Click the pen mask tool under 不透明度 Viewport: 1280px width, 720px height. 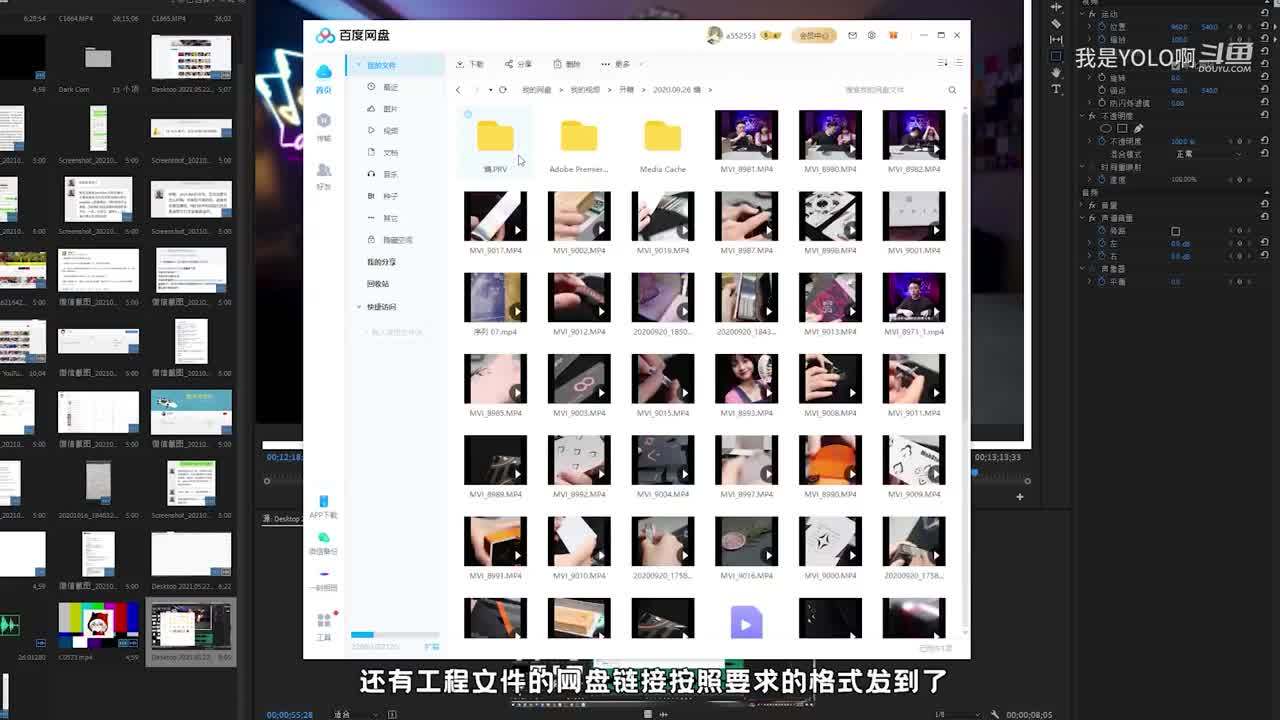[1138, 128]
